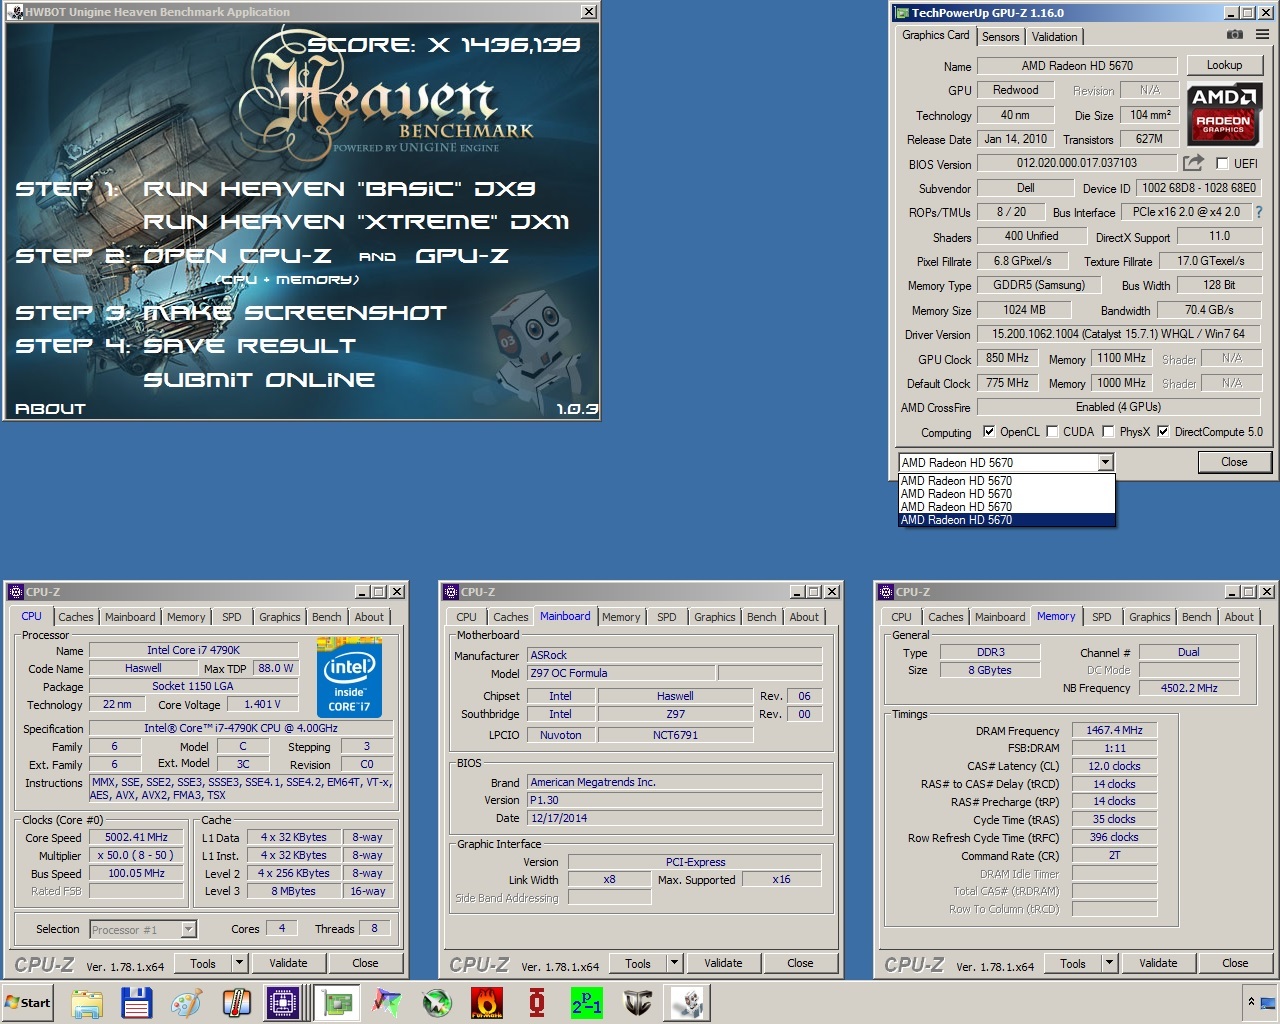The image size is (1280, 1024).
Task: Click the multicolored arrow taskbar icon
Action: coord(387,1002)
